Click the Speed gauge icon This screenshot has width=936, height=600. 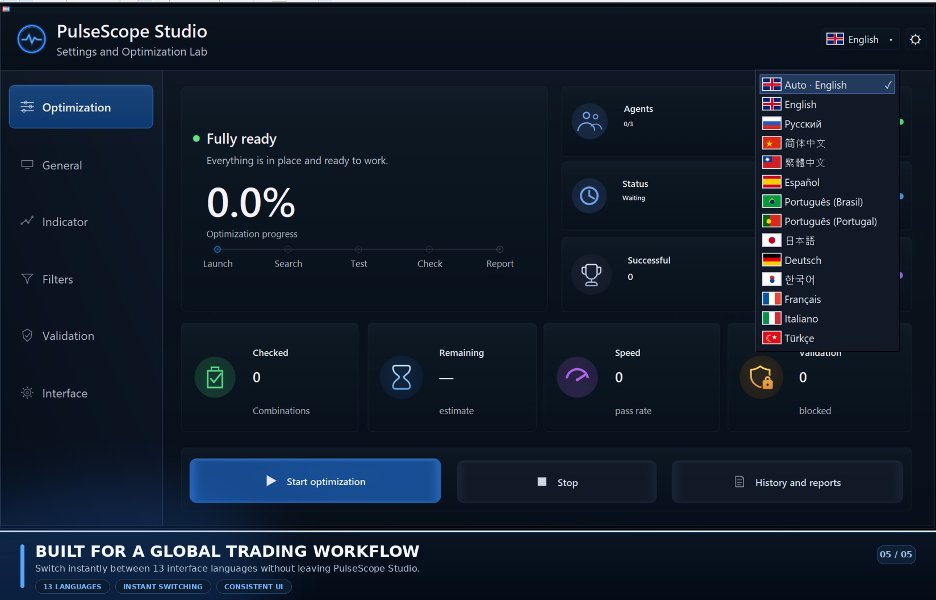tap(577, 377)
